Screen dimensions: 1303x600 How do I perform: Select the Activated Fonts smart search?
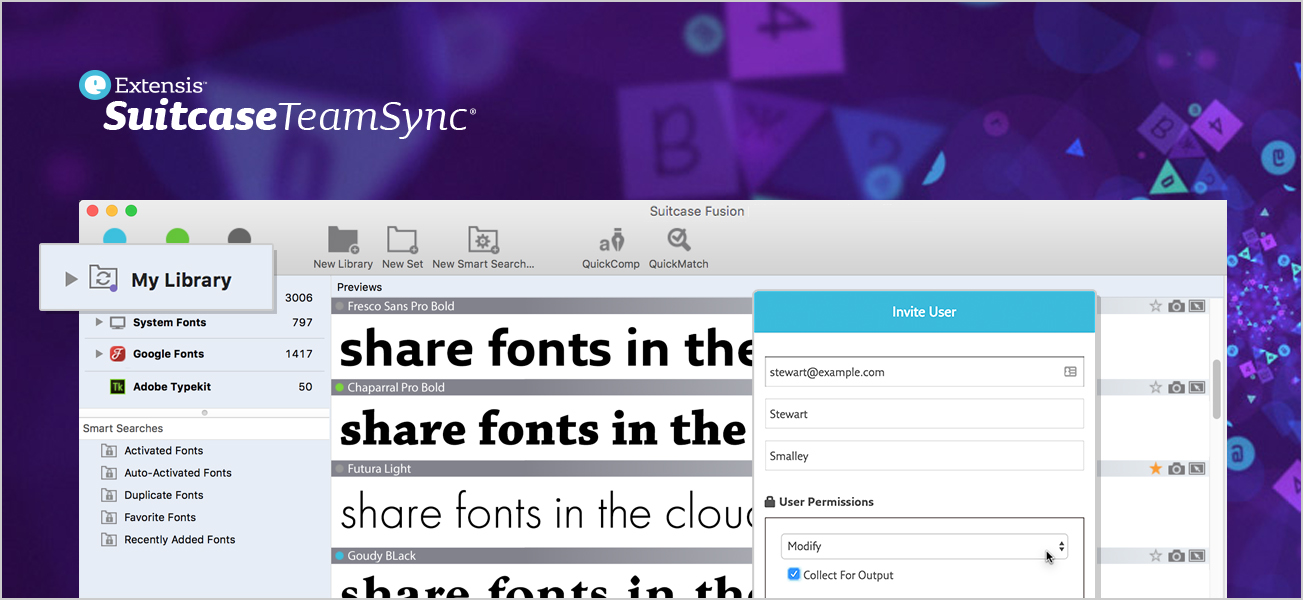tap(163, 451)
